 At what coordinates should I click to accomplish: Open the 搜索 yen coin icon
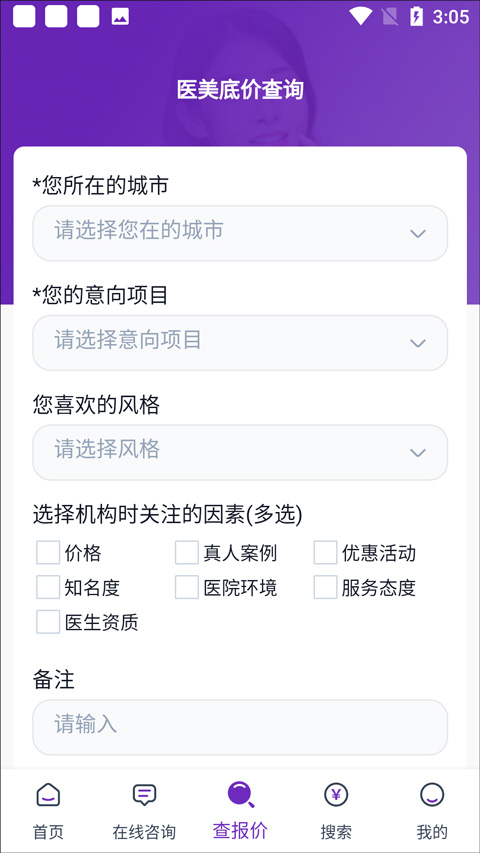(336, 795)
